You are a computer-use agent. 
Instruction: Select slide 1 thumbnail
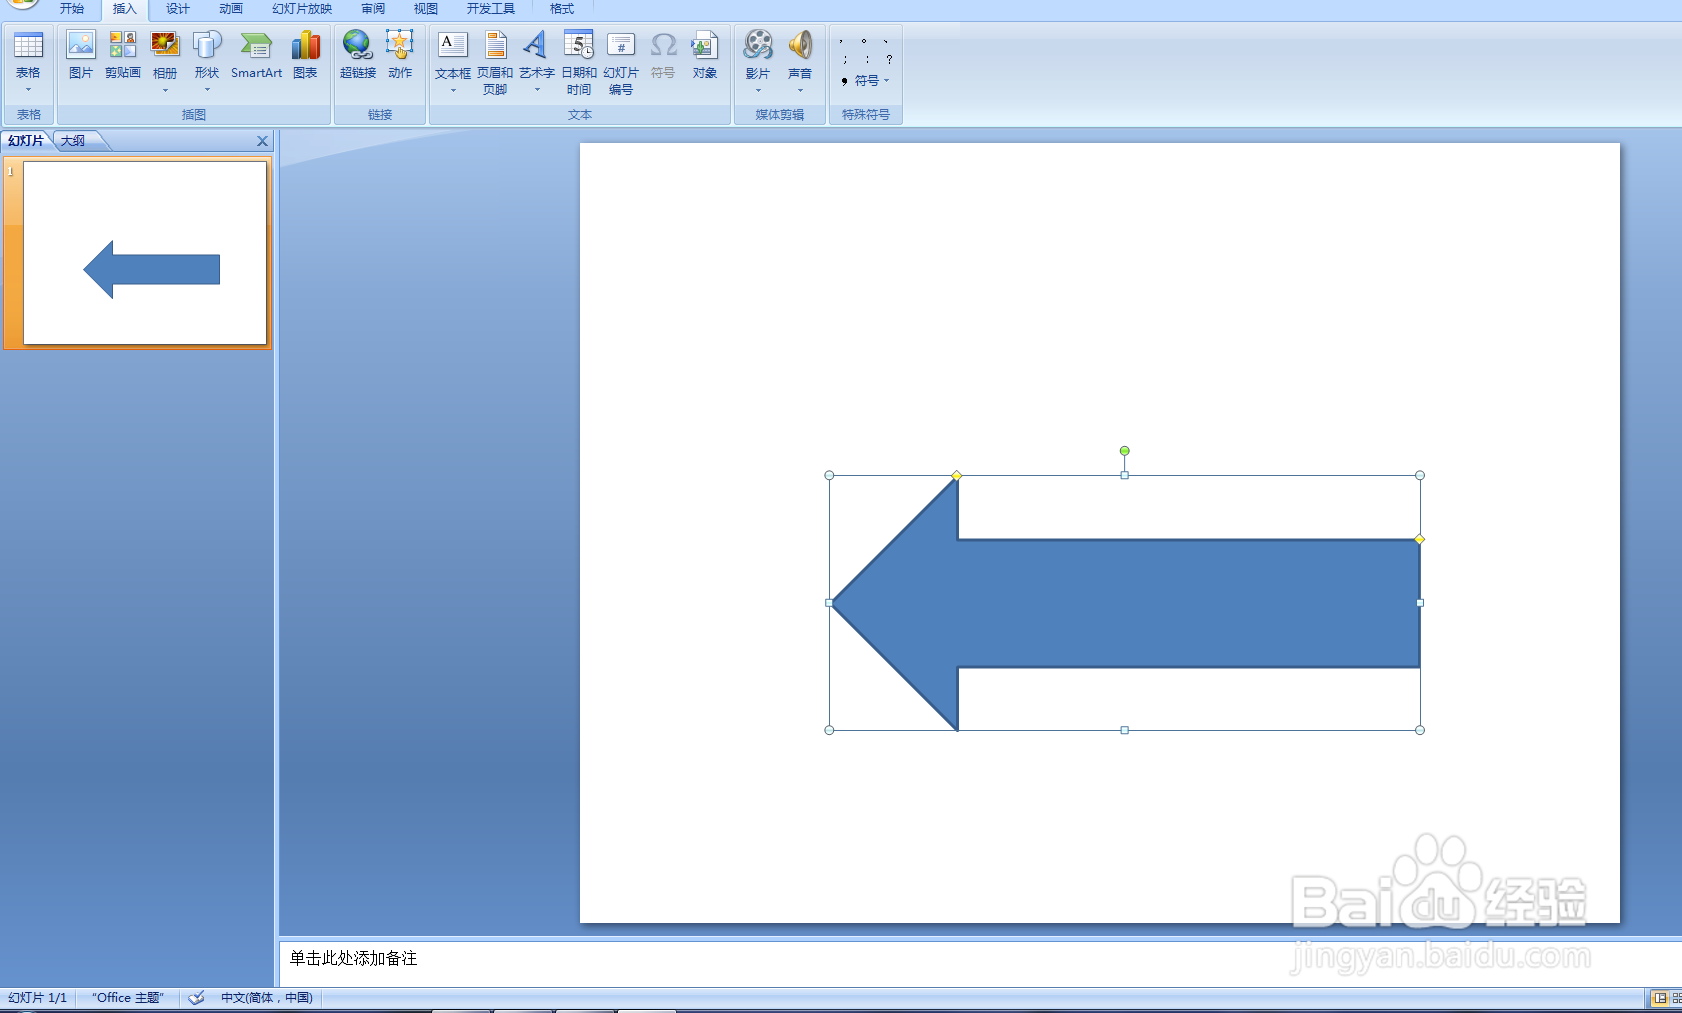tap(145, 253)
